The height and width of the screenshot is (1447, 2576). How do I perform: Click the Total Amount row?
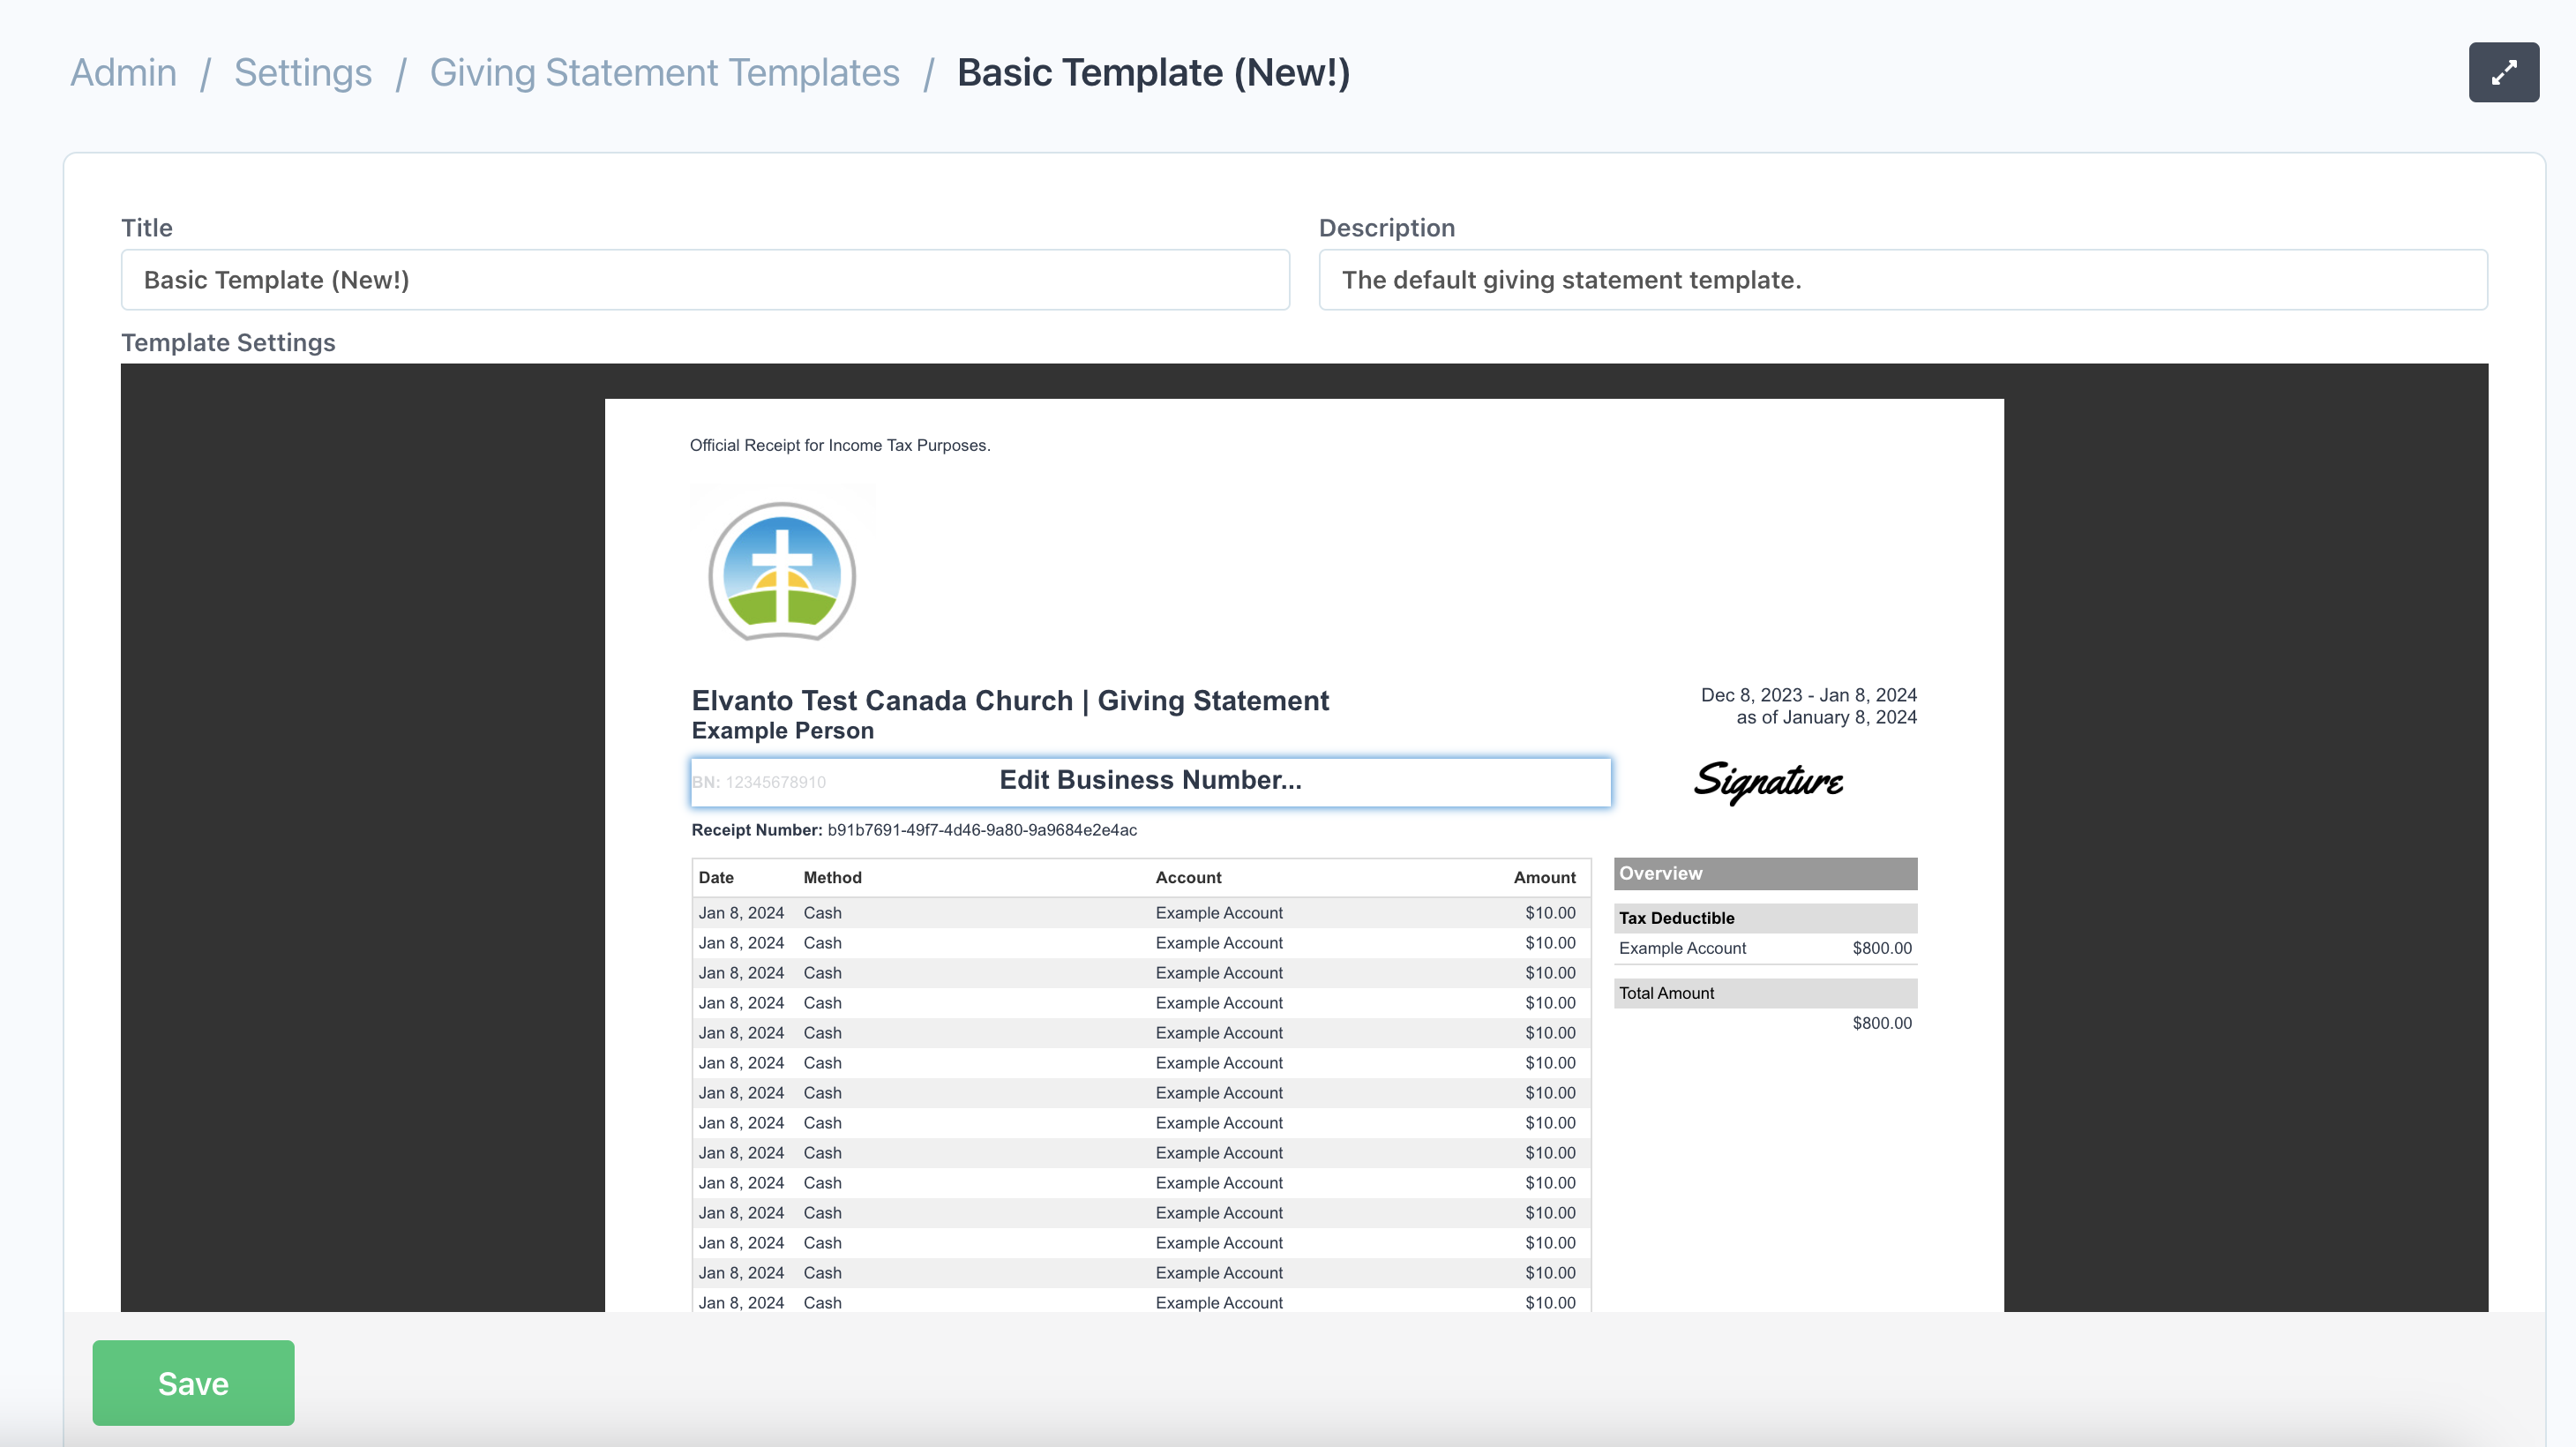(1765, 993)
